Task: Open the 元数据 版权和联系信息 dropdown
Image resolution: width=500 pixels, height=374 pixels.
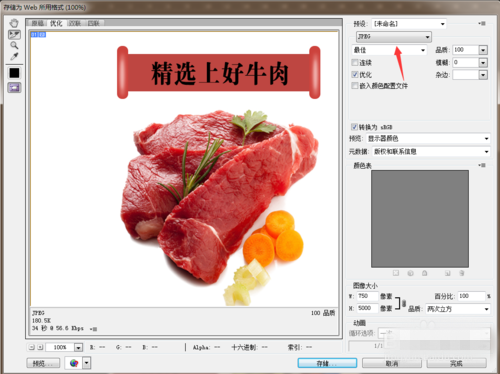Action: click(431, 152)
